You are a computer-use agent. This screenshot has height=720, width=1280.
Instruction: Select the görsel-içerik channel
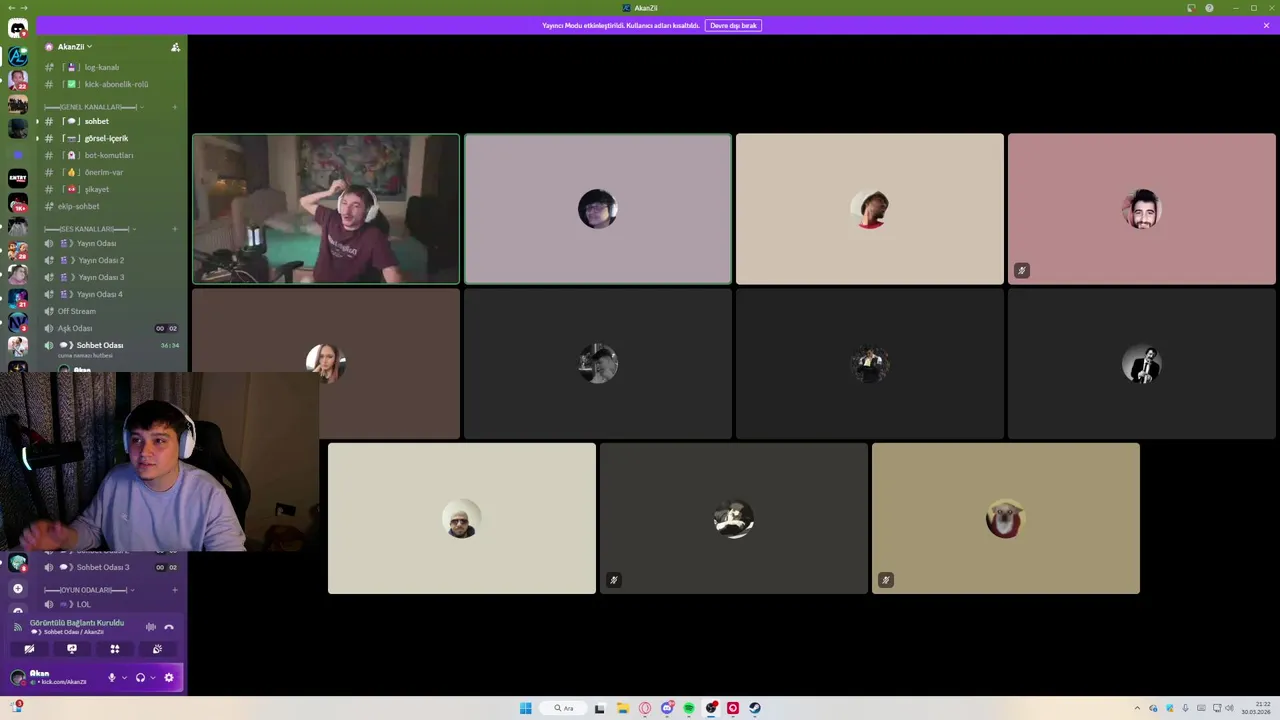[110, 138]
